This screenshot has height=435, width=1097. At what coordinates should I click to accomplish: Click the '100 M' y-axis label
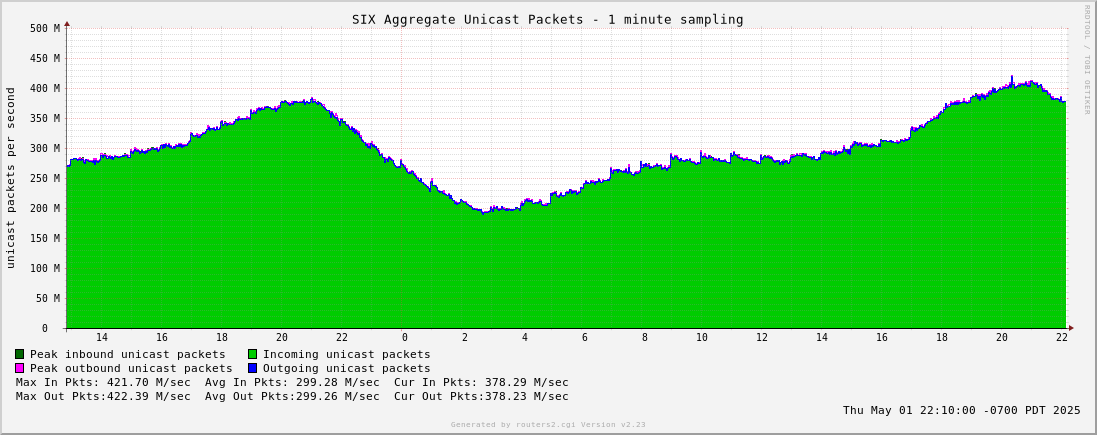pyautogui.click(x=45, y=268)
